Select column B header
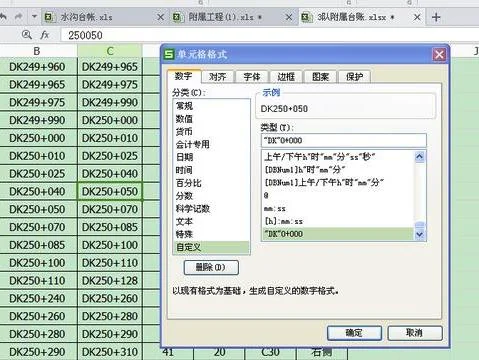This screenshot has height=360, width=479. (37, 51)
